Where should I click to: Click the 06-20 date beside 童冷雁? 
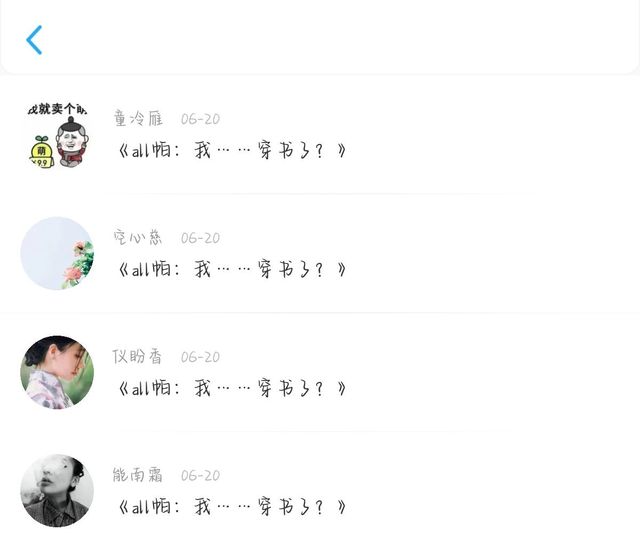tap(200, 119)
